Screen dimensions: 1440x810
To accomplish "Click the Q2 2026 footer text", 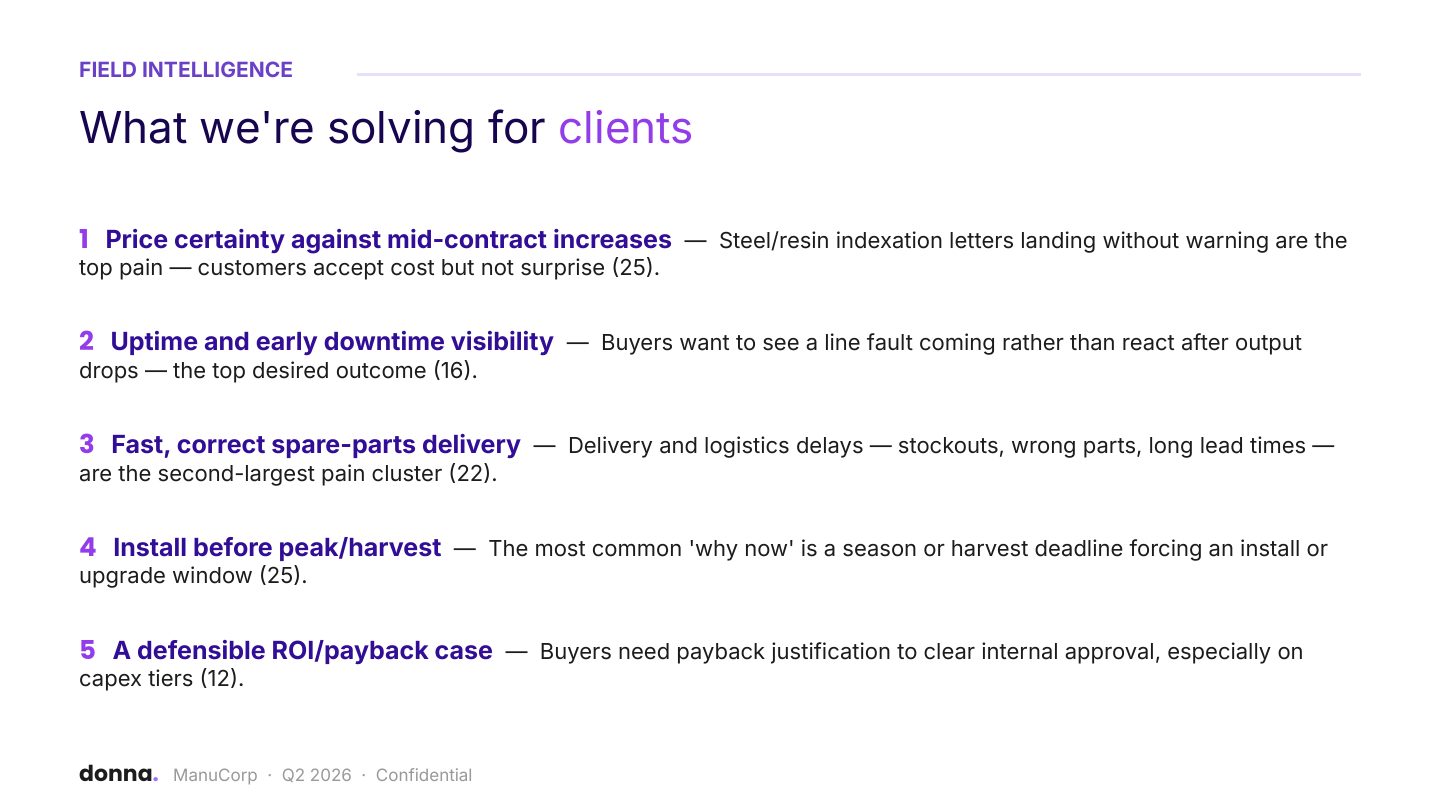I will (316, 775).
